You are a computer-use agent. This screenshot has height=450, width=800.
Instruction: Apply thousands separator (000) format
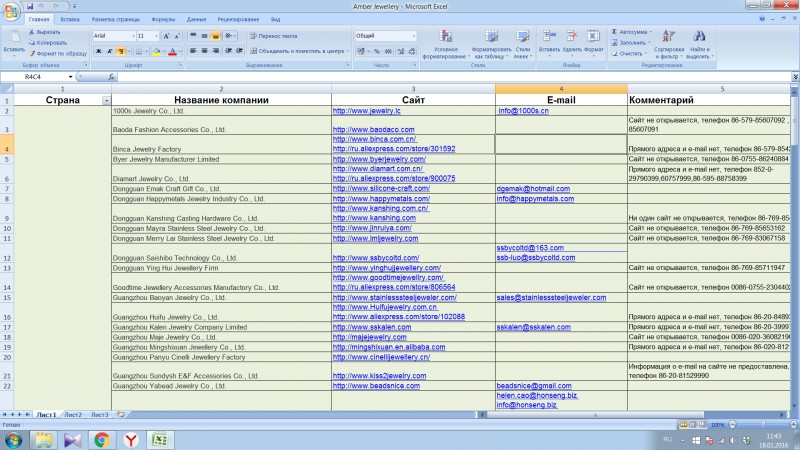pyautogui.click(x=388, y=51)
